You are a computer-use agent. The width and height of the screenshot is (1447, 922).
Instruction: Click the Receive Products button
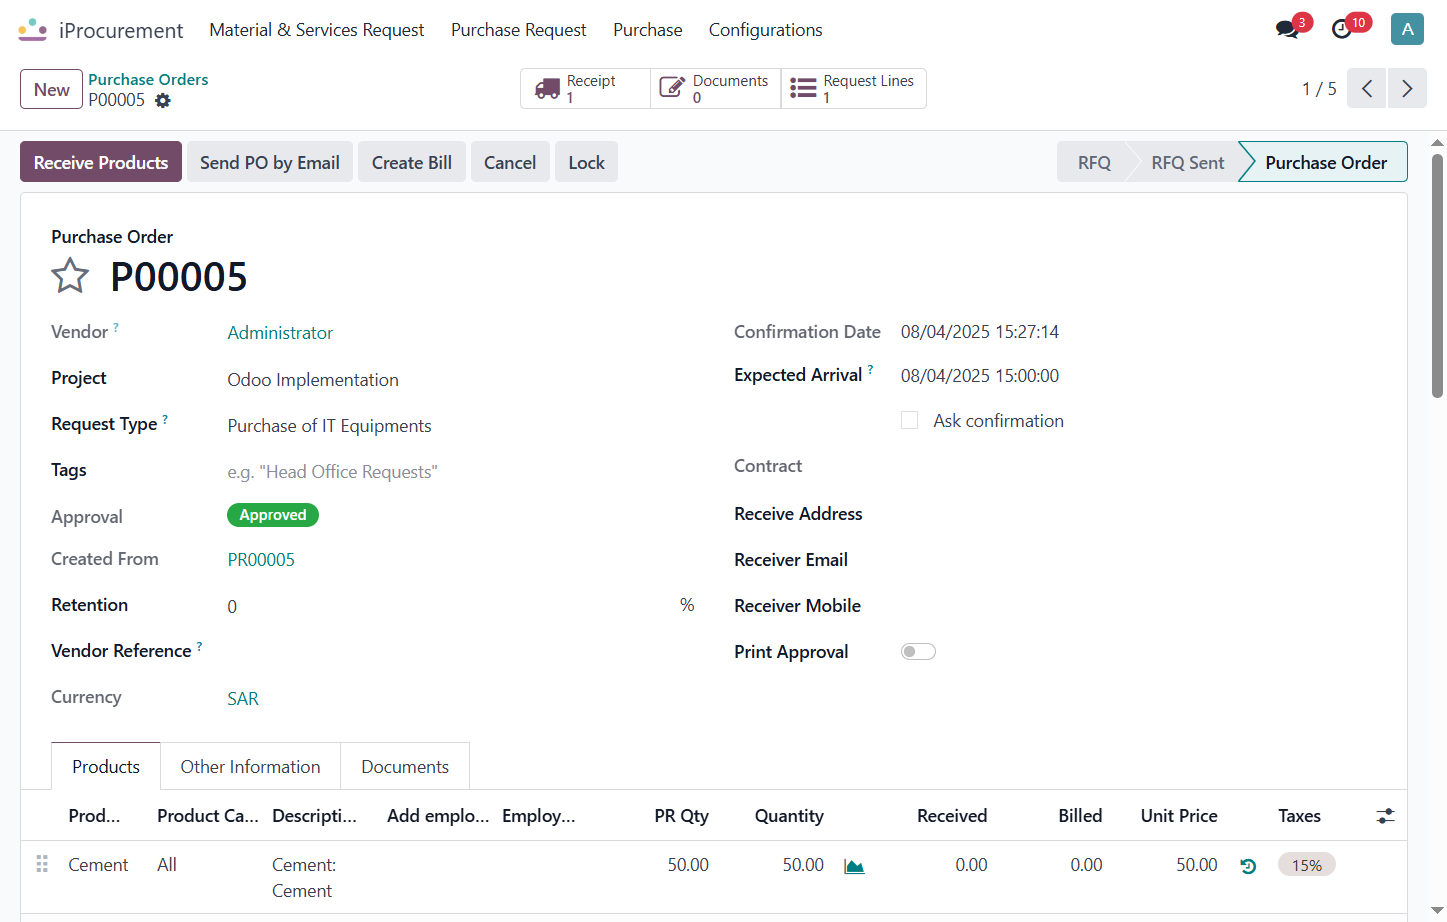[101, 162]
